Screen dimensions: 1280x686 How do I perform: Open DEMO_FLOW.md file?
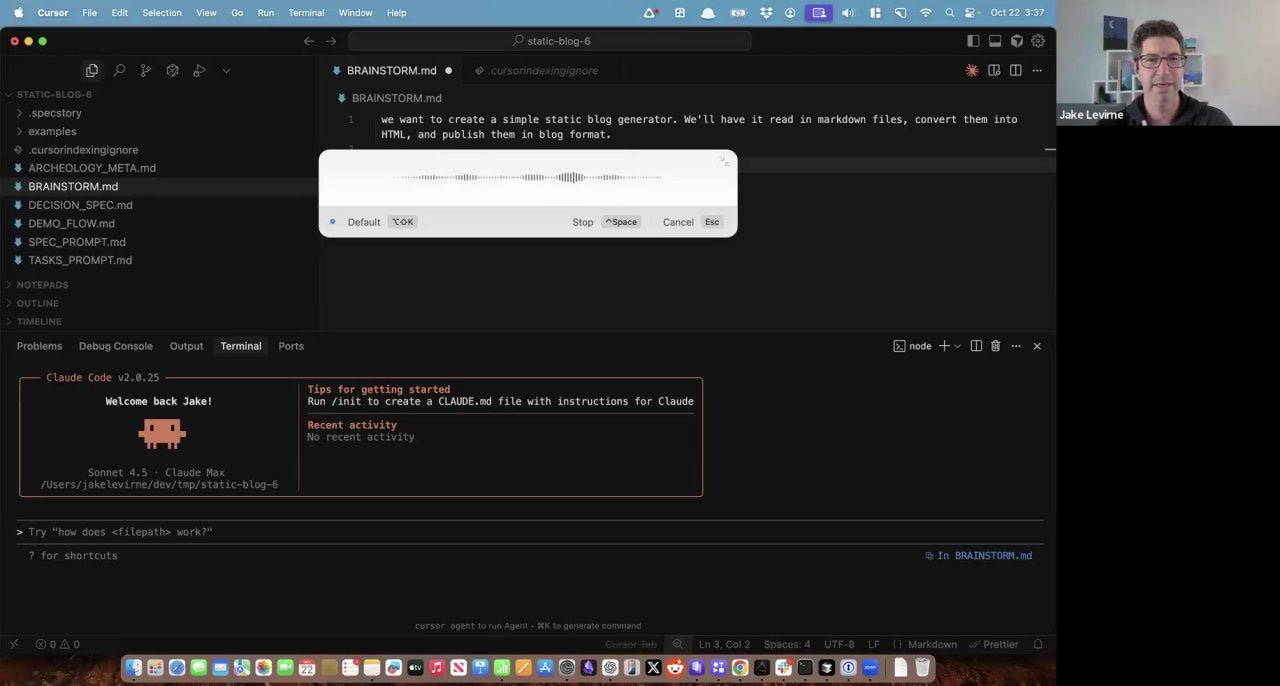[71, 223]
